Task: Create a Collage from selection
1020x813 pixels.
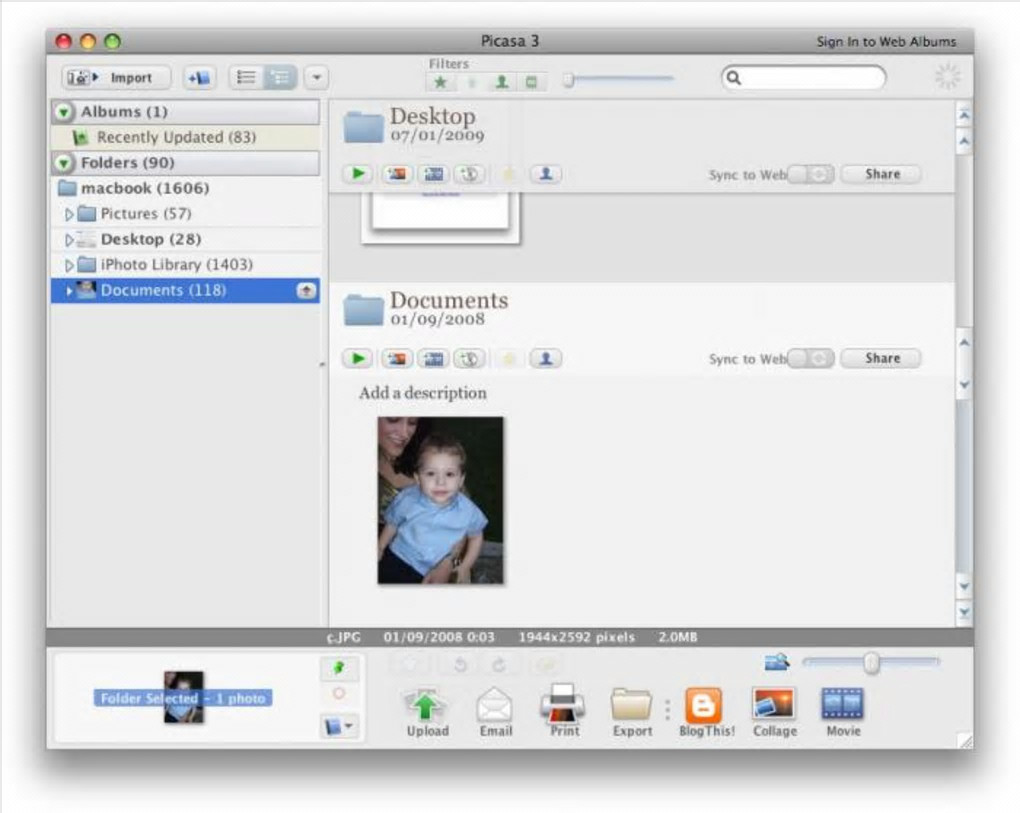Action: pyautogui.click(x=774, y=705)
